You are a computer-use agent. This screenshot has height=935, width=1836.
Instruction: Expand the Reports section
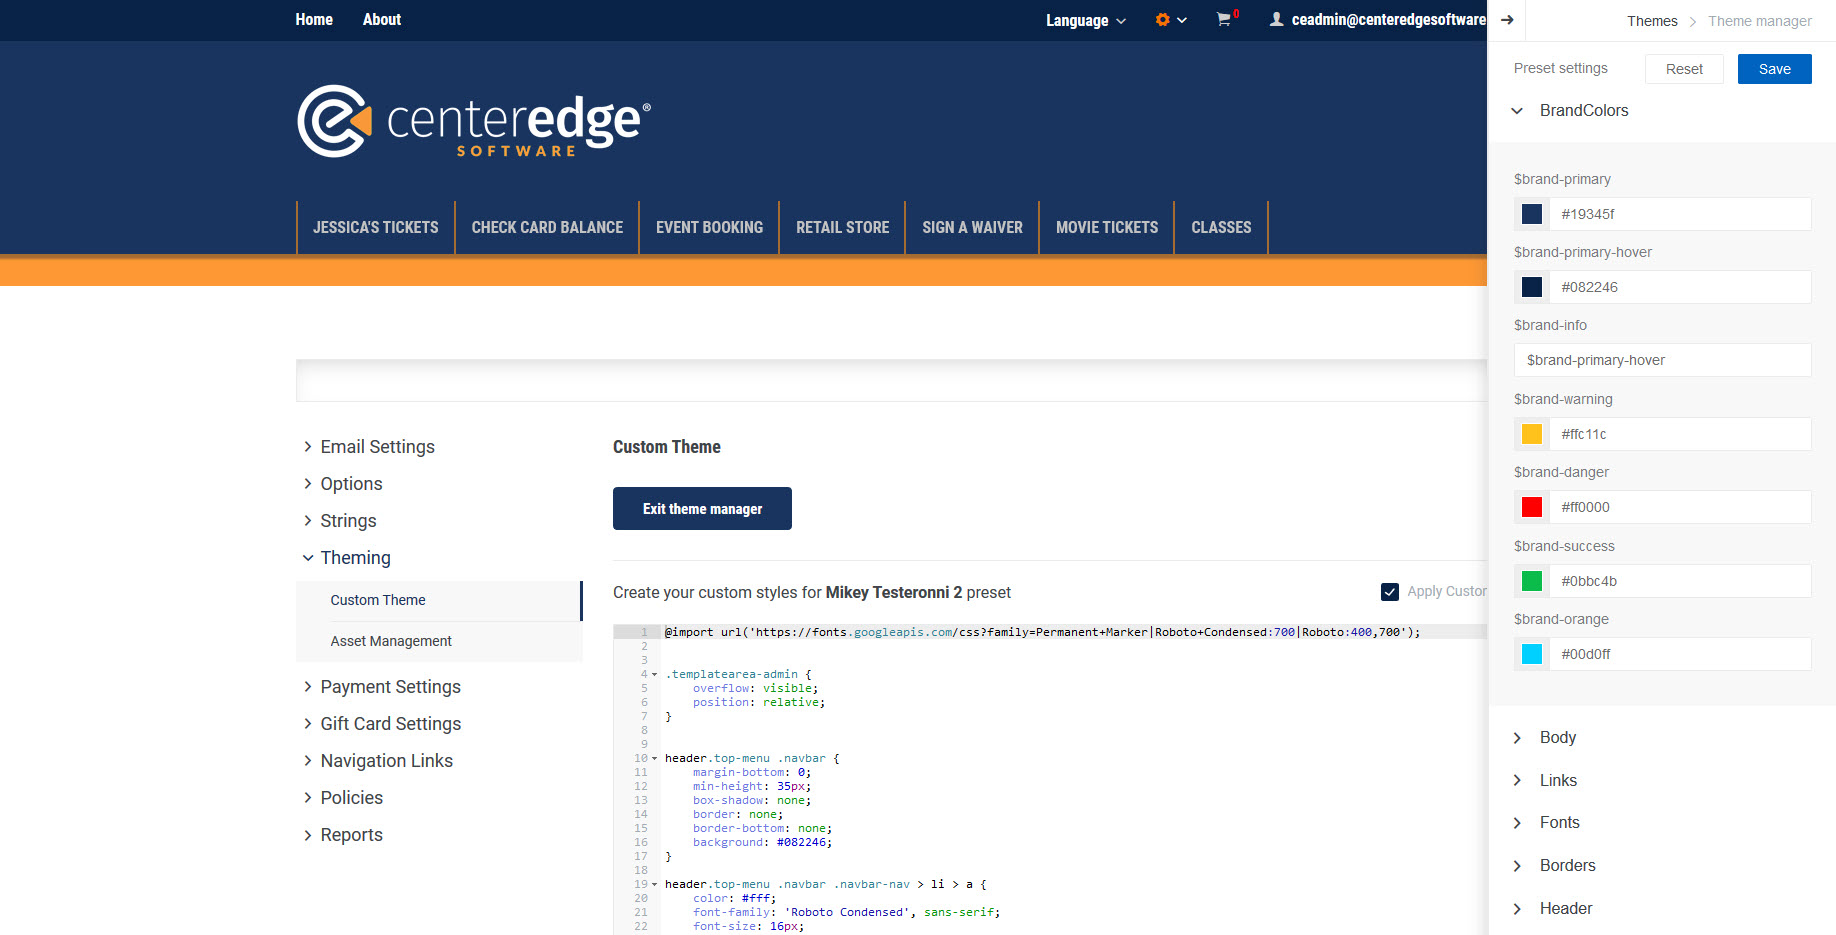343,835
